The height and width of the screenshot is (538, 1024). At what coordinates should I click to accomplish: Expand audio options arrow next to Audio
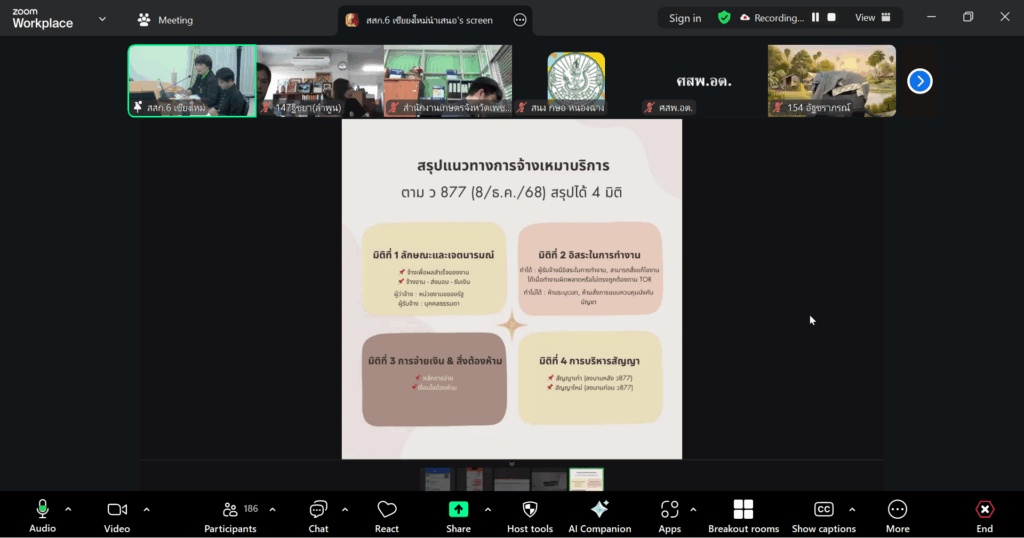point(68,509)
